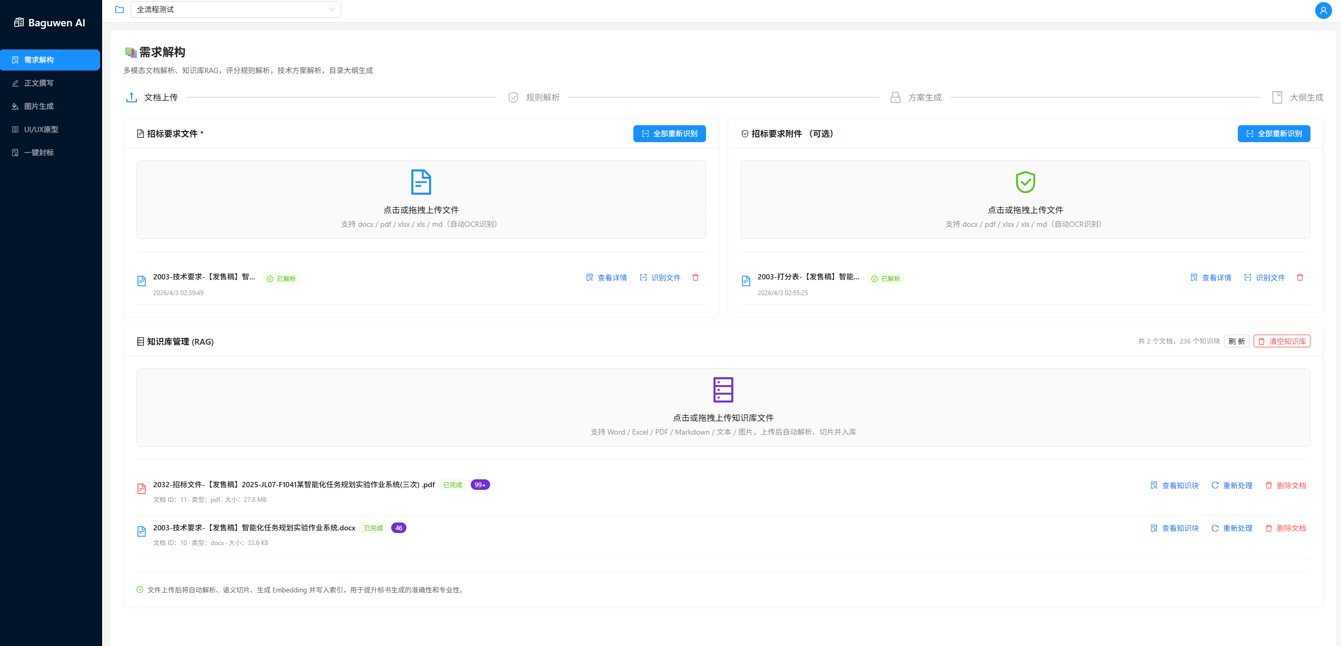Click the text 共 2 个文档，236 个知识块
Image resolution: width=1341 pixels, height=646 pixels.
tap(1179, 341)
